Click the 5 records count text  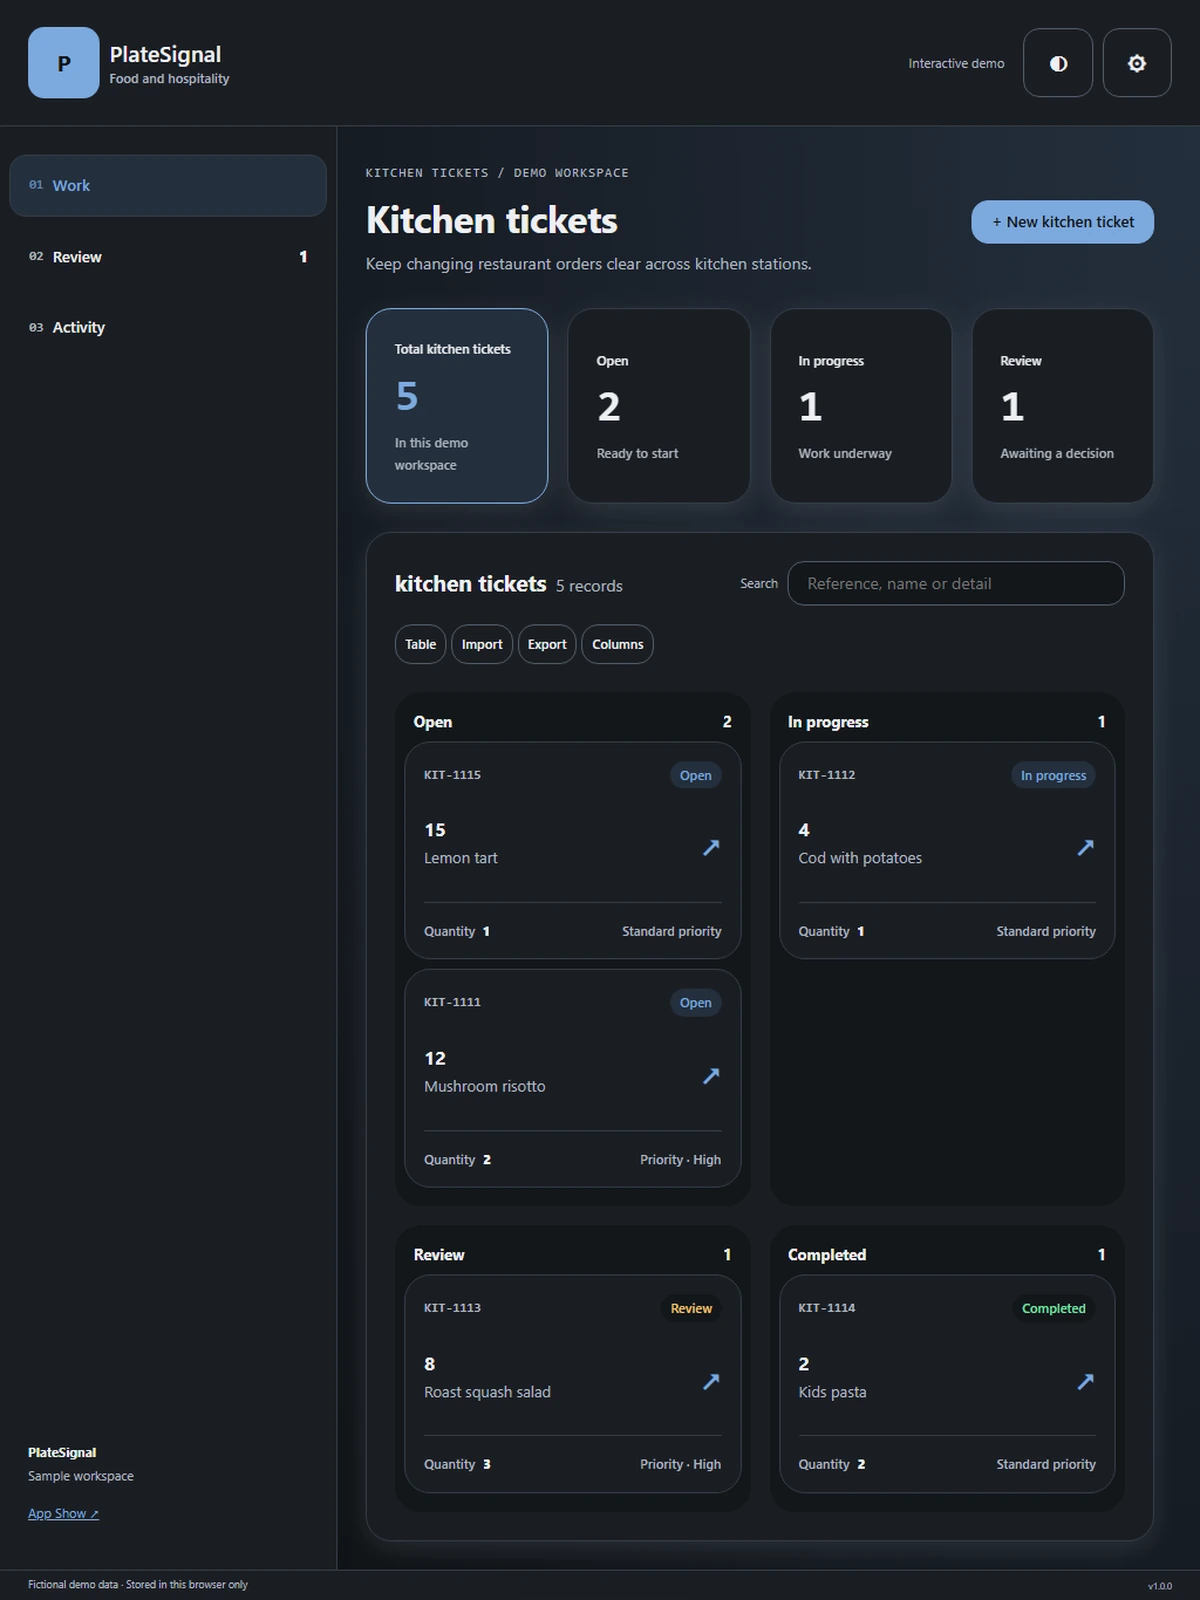click(x=589, y=586)
